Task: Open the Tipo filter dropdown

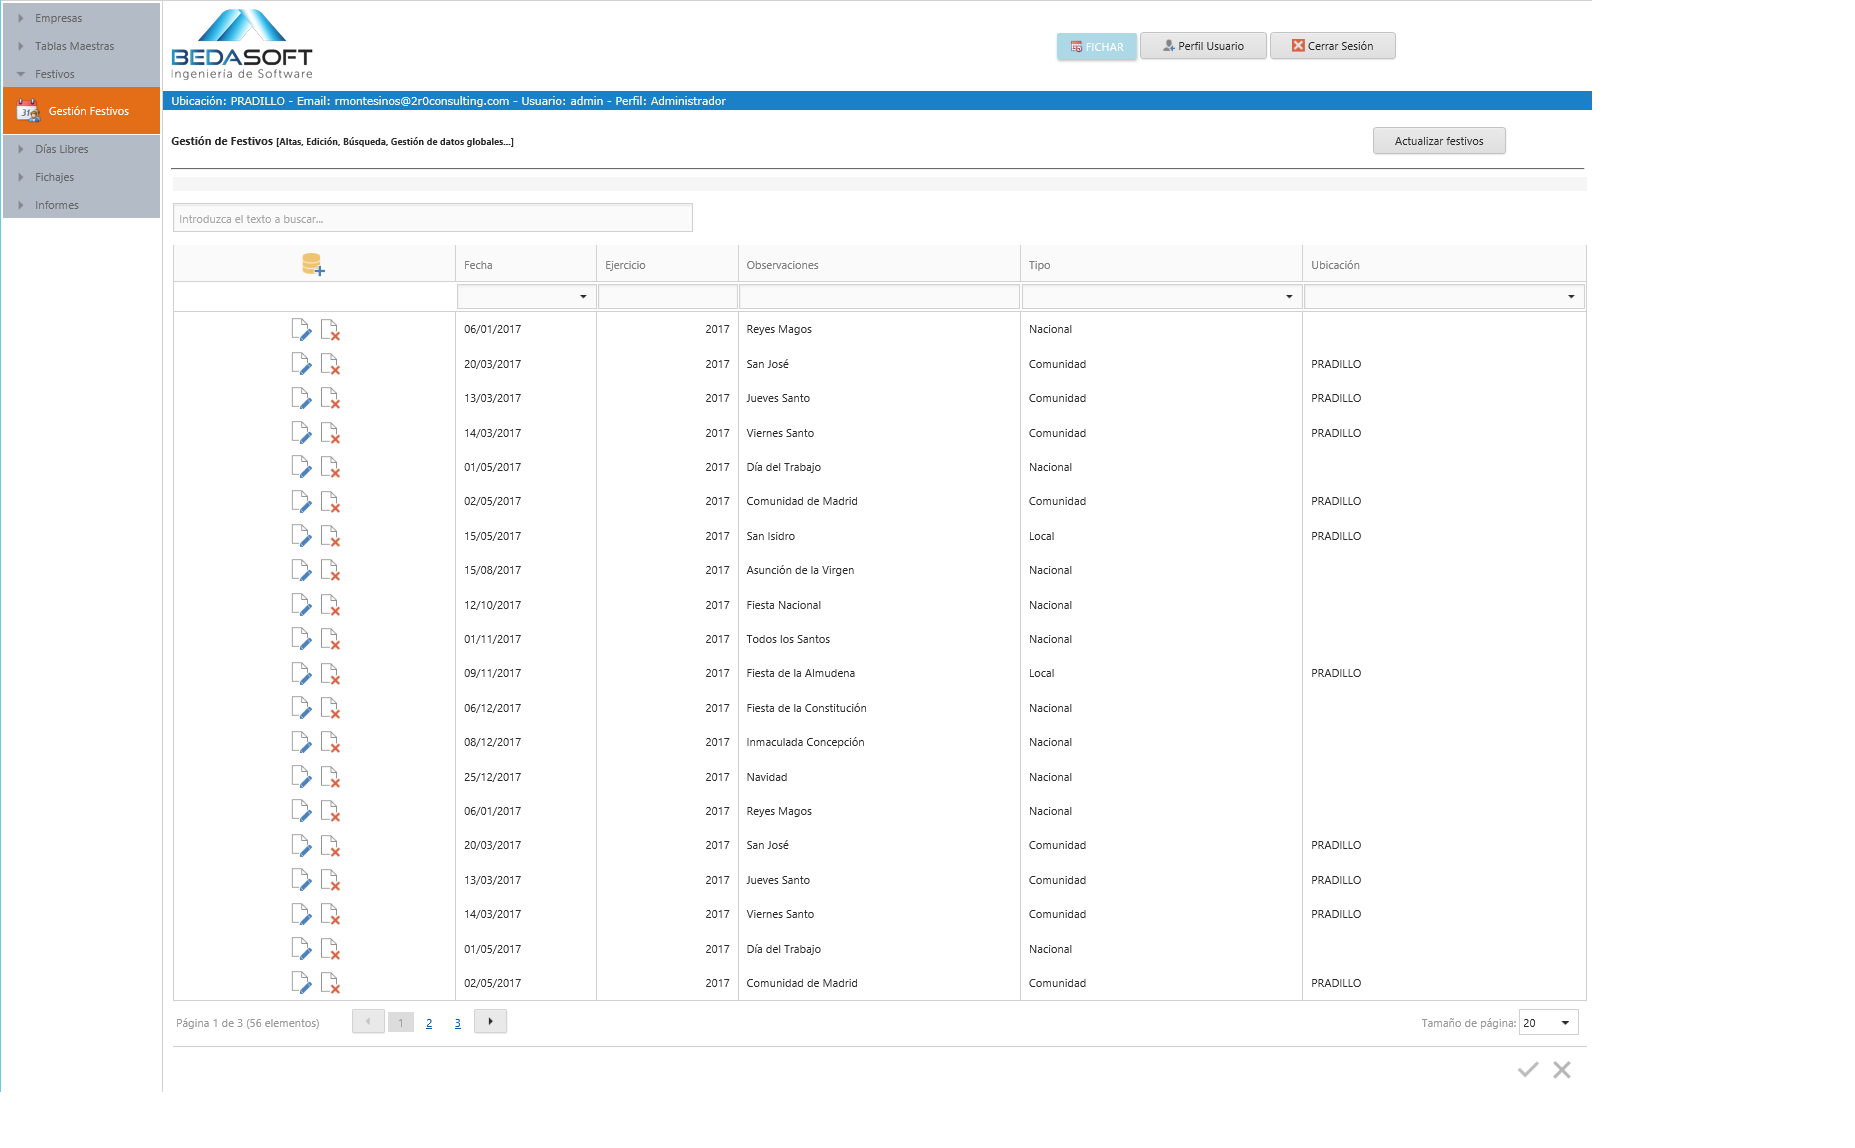Action: point(1288,297)
